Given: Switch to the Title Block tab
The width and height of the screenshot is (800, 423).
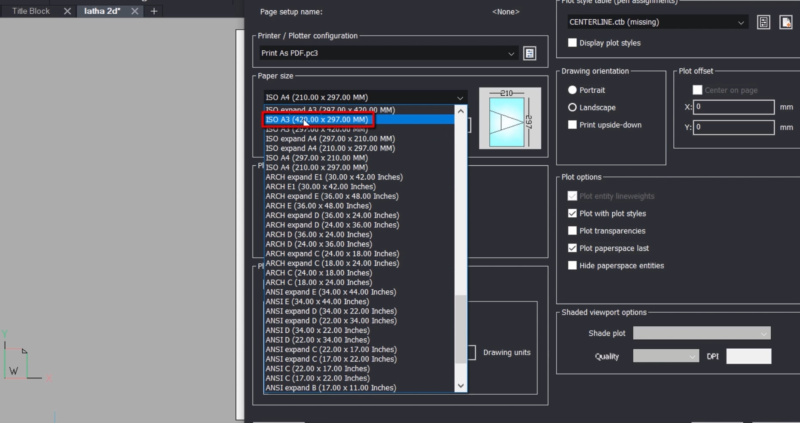Looking at the screenshot, I should coord(29,11).
